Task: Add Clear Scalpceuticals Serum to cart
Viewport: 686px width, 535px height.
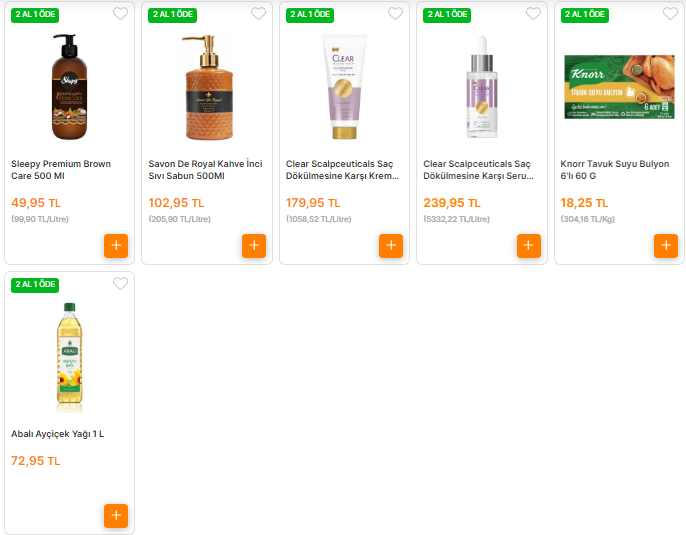Action: pos(528,245)
